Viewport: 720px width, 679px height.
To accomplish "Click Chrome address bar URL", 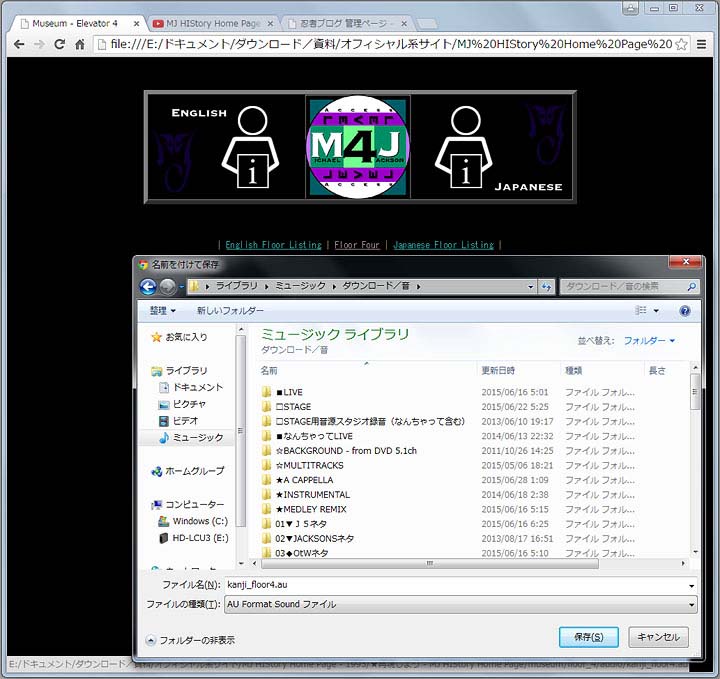I will coord(391,44).
